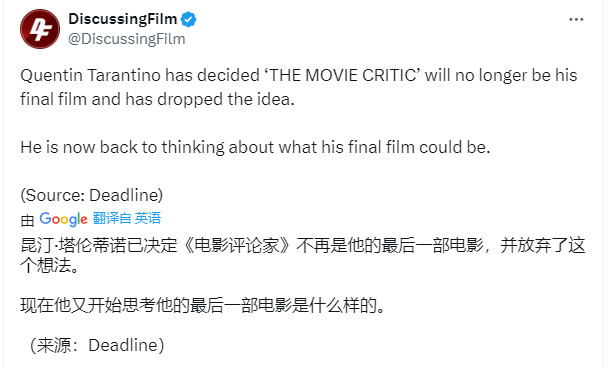
Task: Click the 翻译自 英语 translation link
Action: pos(127,218)
